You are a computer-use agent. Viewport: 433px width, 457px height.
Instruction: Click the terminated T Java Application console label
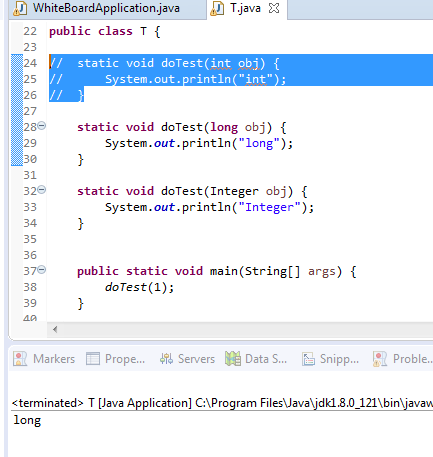[222, 403]
